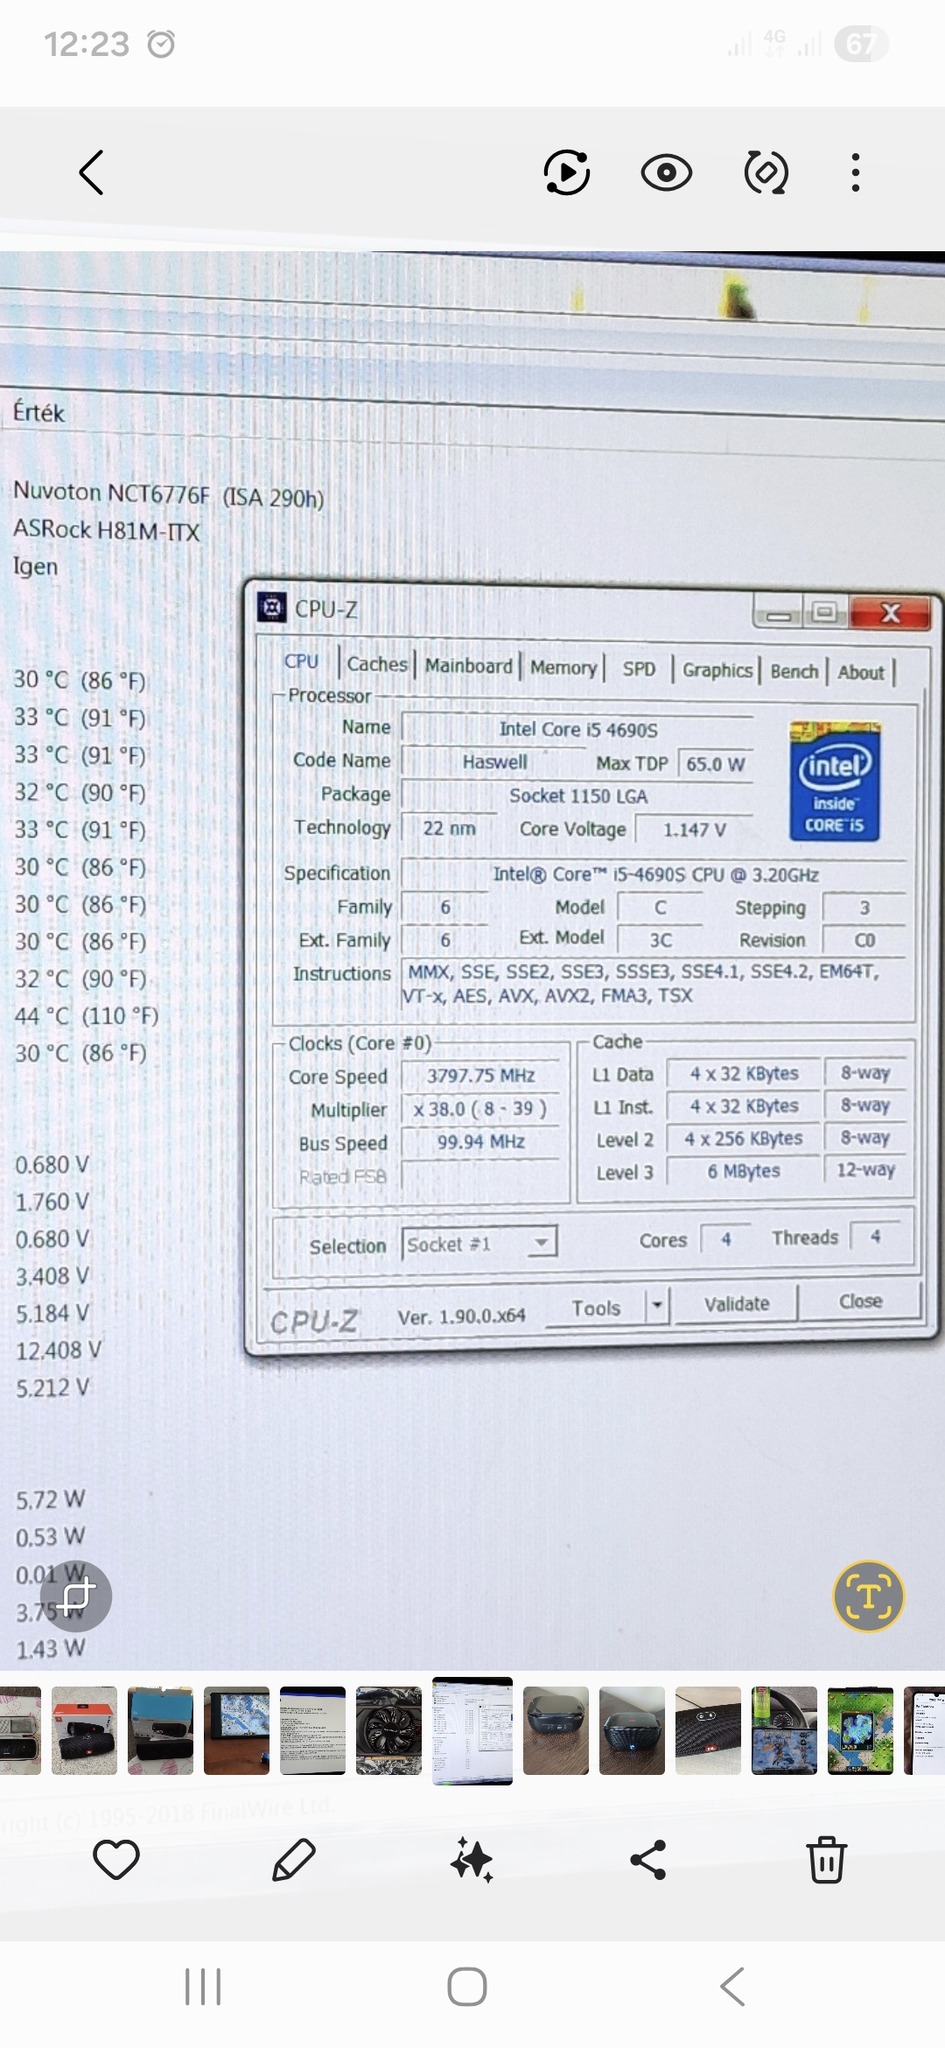Open the three-dot more options menu

tap(855, 172)
